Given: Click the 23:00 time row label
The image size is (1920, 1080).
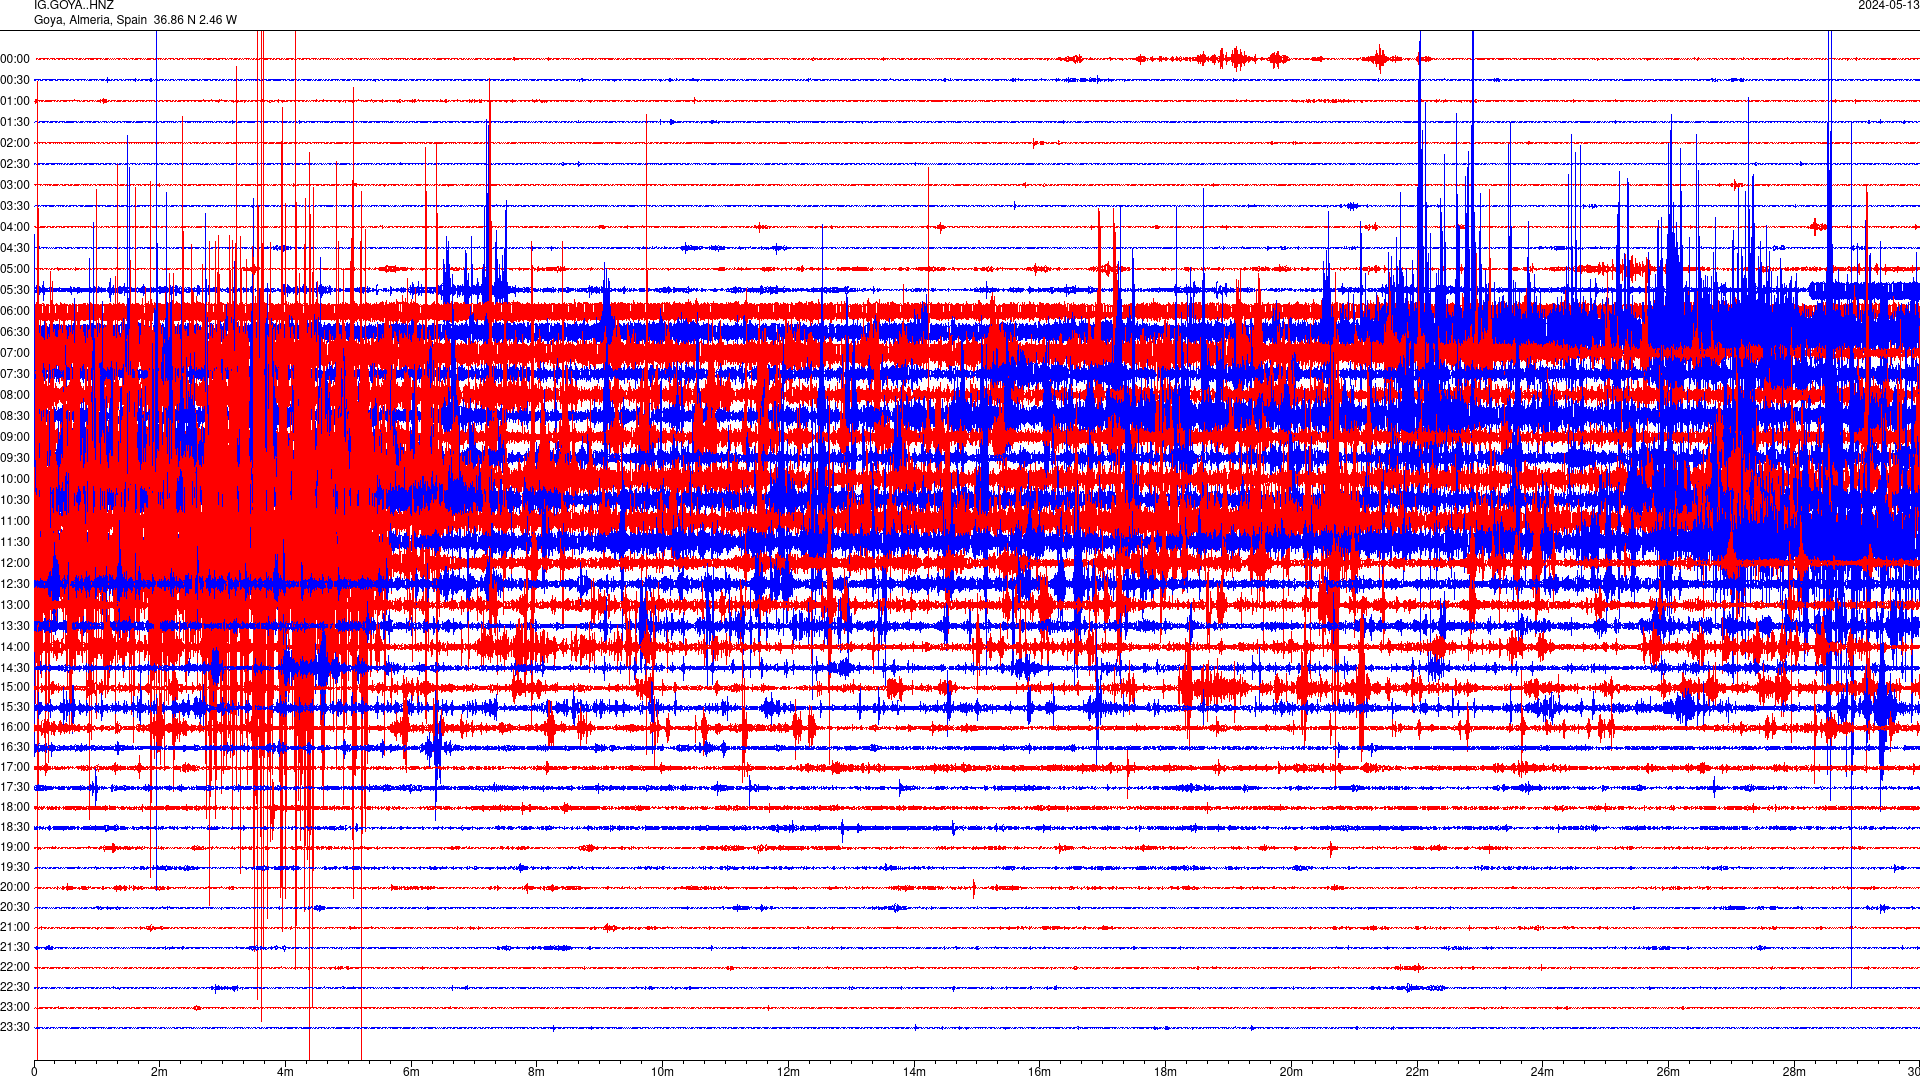Looking at the screenshot, I should tap(15, 1007).
